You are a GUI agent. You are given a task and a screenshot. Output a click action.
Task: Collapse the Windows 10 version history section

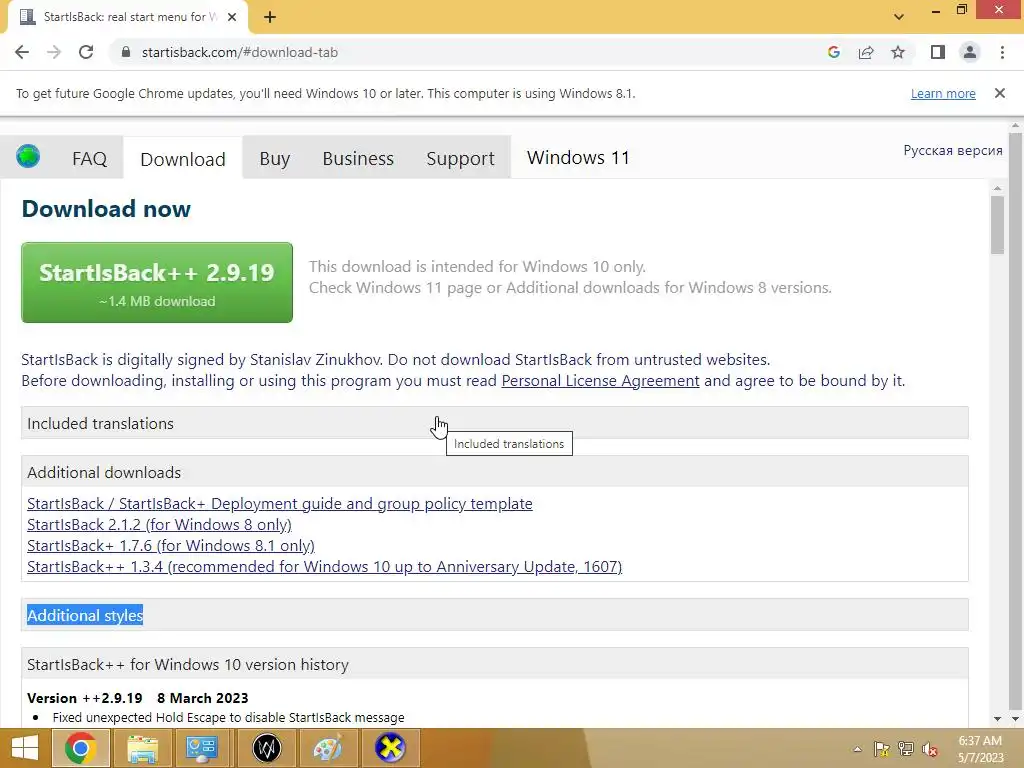click(x=494, y=664)
